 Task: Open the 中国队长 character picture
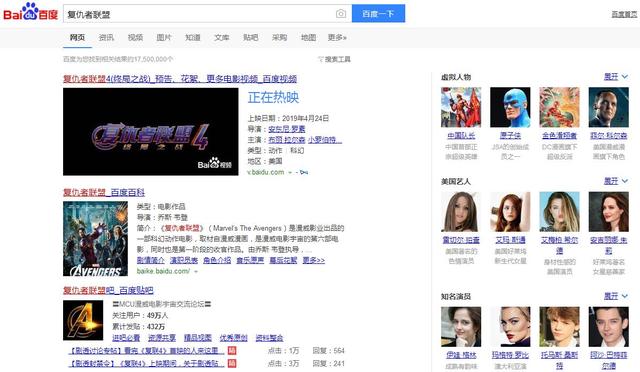461,107
